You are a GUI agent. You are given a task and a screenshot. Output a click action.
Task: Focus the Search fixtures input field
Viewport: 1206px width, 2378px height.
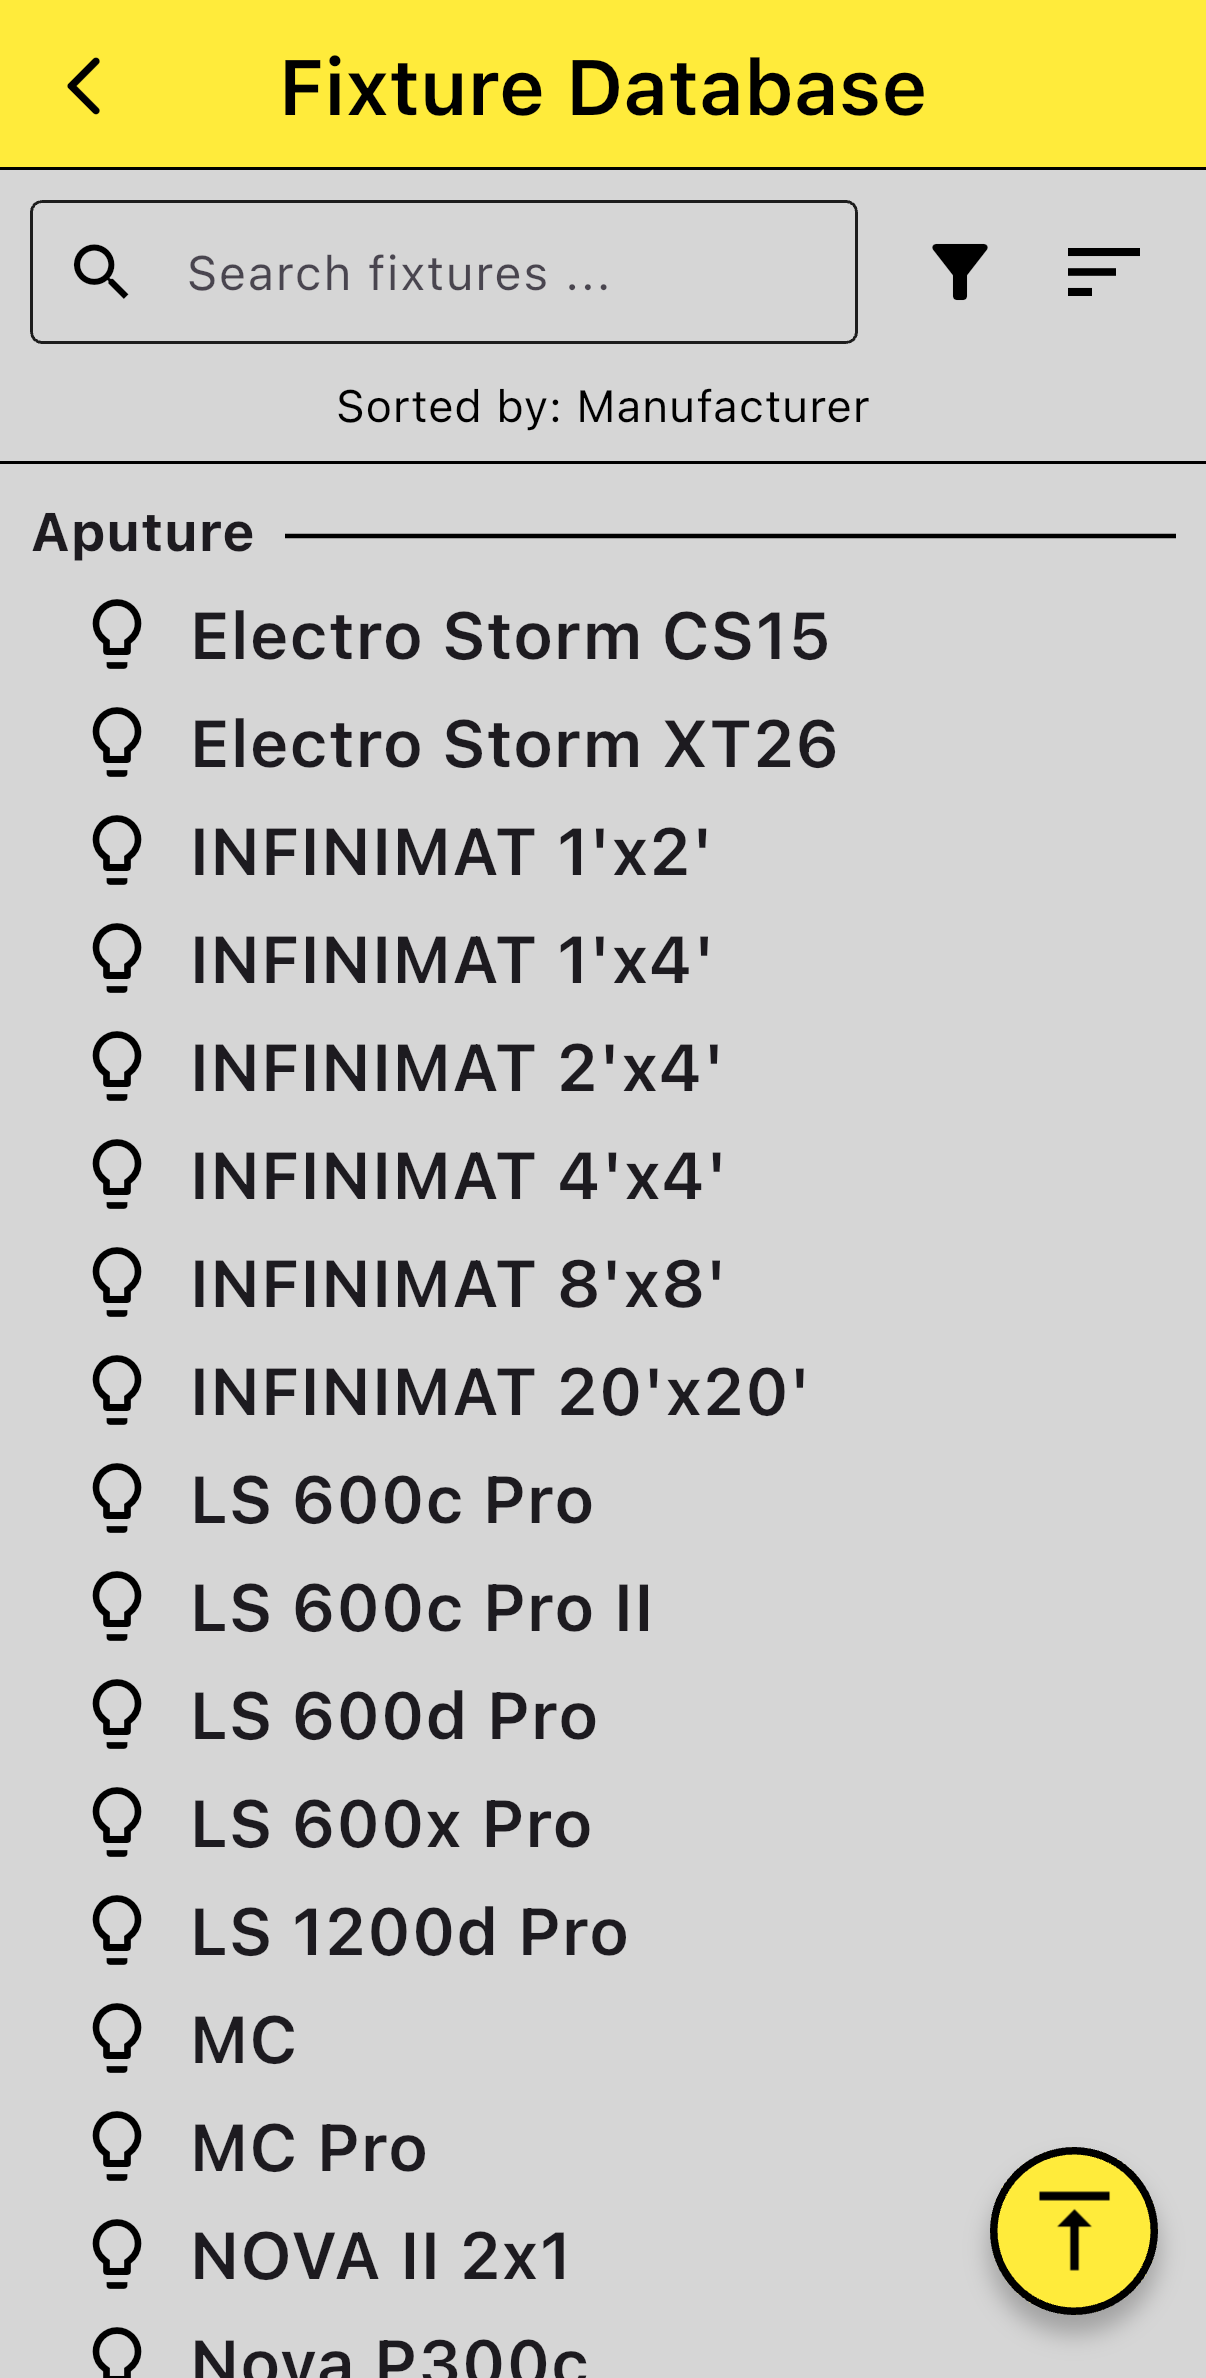point(444,272)
